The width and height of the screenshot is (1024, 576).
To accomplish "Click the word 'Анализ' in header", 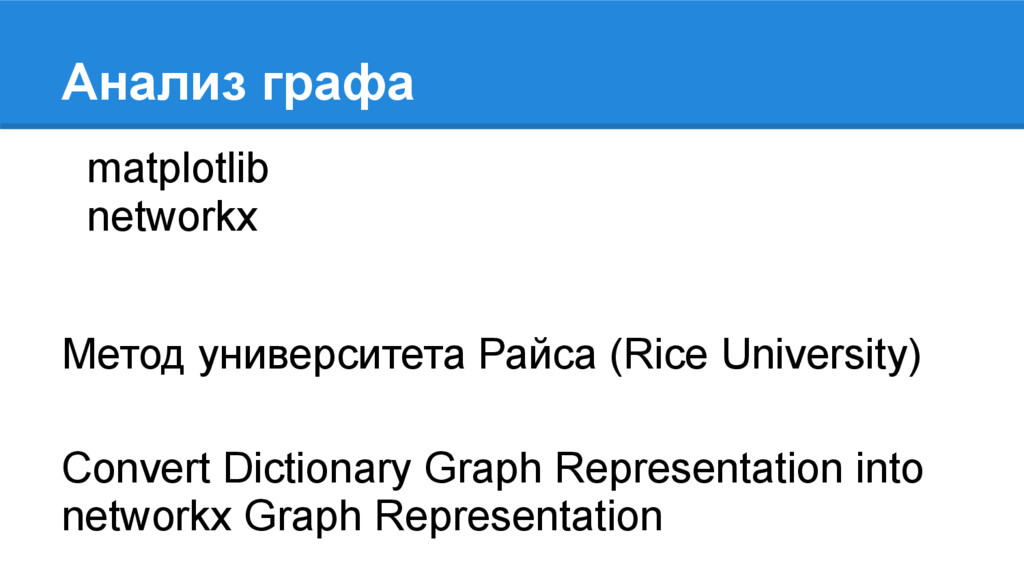I will click(154, 82).
